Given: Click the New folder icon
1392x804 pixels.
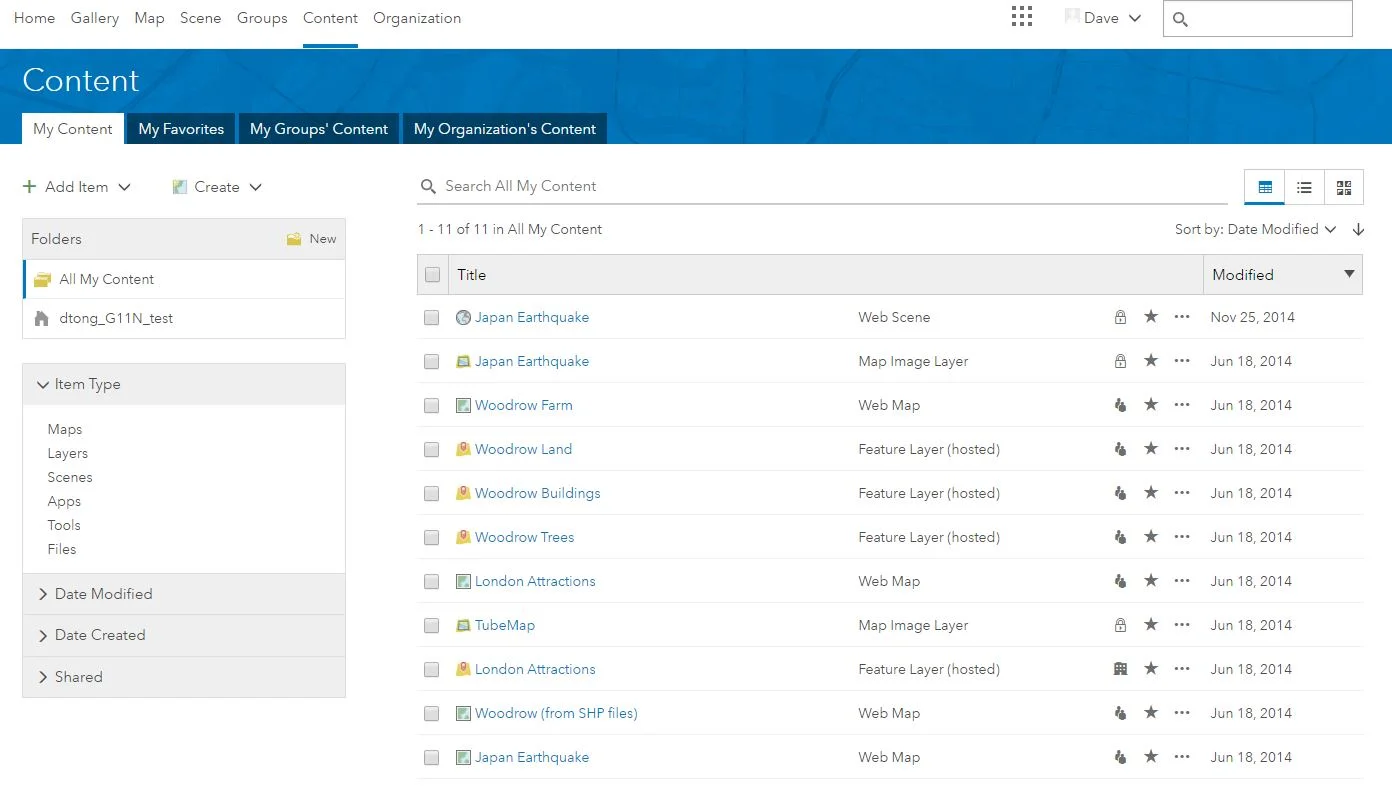Looking at the screenshot, I should (x=293, y=239).
